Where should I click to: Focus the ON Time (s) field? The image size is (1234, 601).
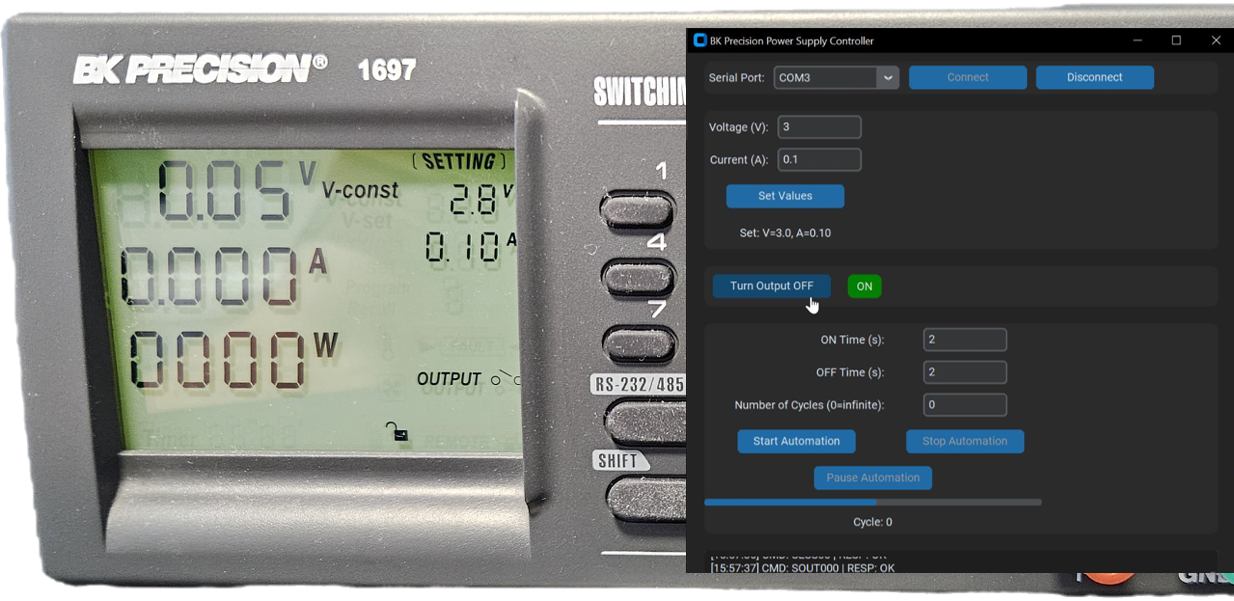coord(965,340)
